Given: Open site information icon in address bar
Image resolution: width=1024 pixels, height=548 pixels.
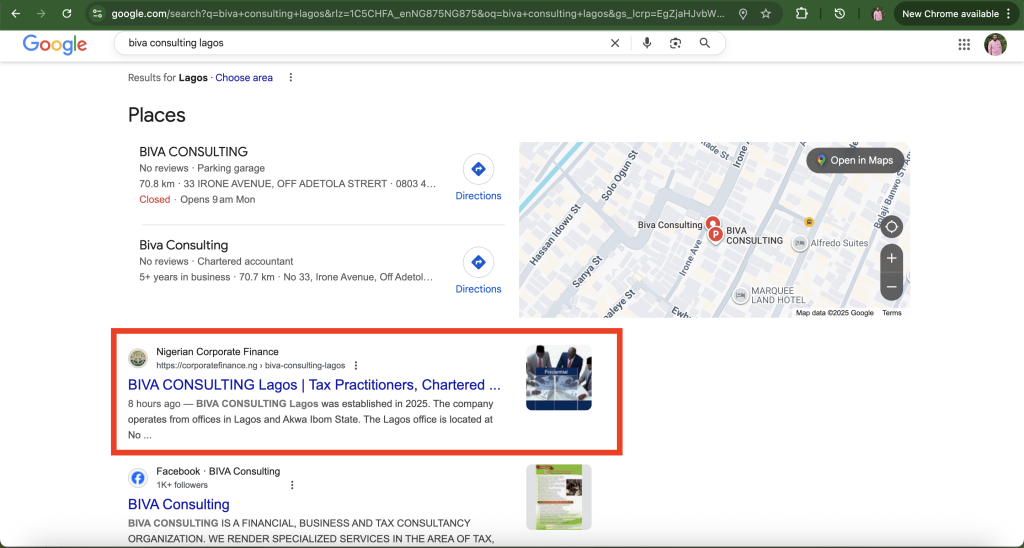Looking at the screenshot, I should tap(97, 14).
